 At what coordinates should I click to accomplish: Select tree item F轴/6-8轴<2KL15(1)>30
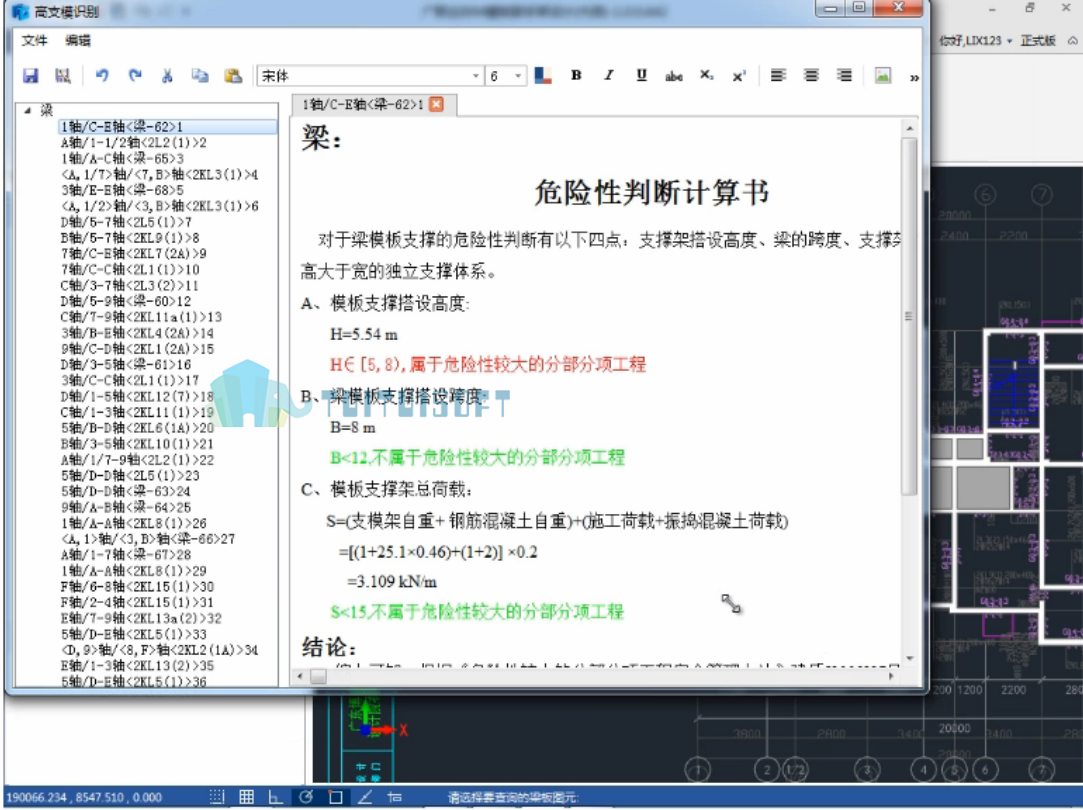(x=137, y=586)
